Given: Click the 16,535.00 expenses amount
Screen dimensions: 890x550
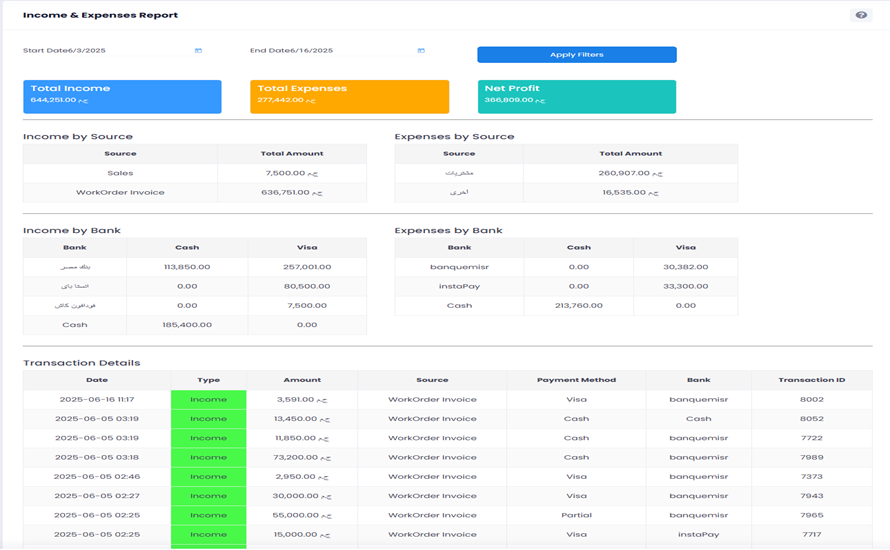Looking at the screenshot, I should [x=630, y=192].
